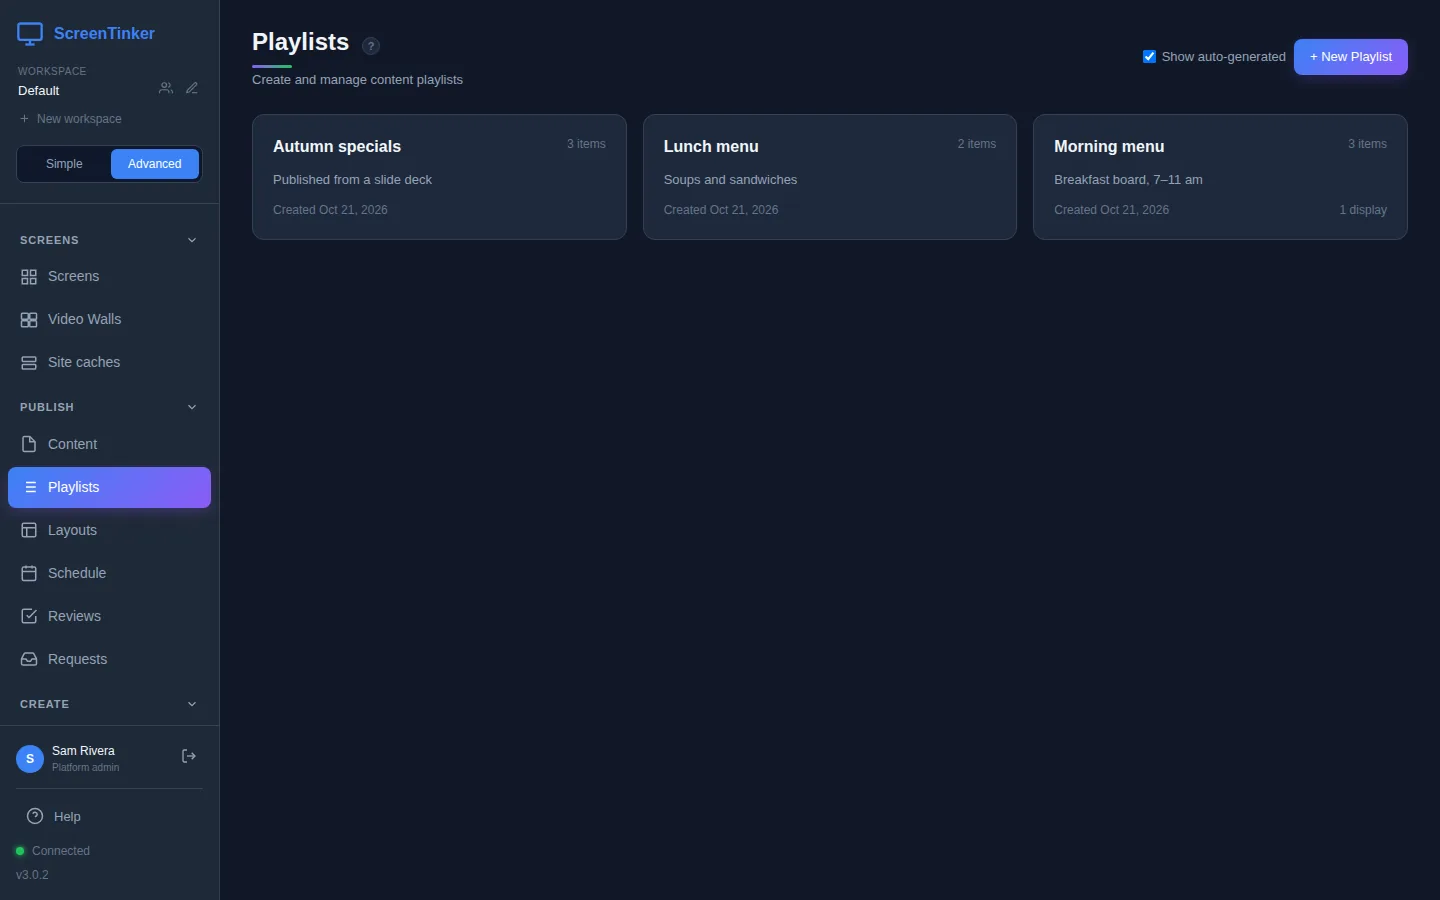Click the ScreenTinker monitor logo icon

tap(30, 34)
